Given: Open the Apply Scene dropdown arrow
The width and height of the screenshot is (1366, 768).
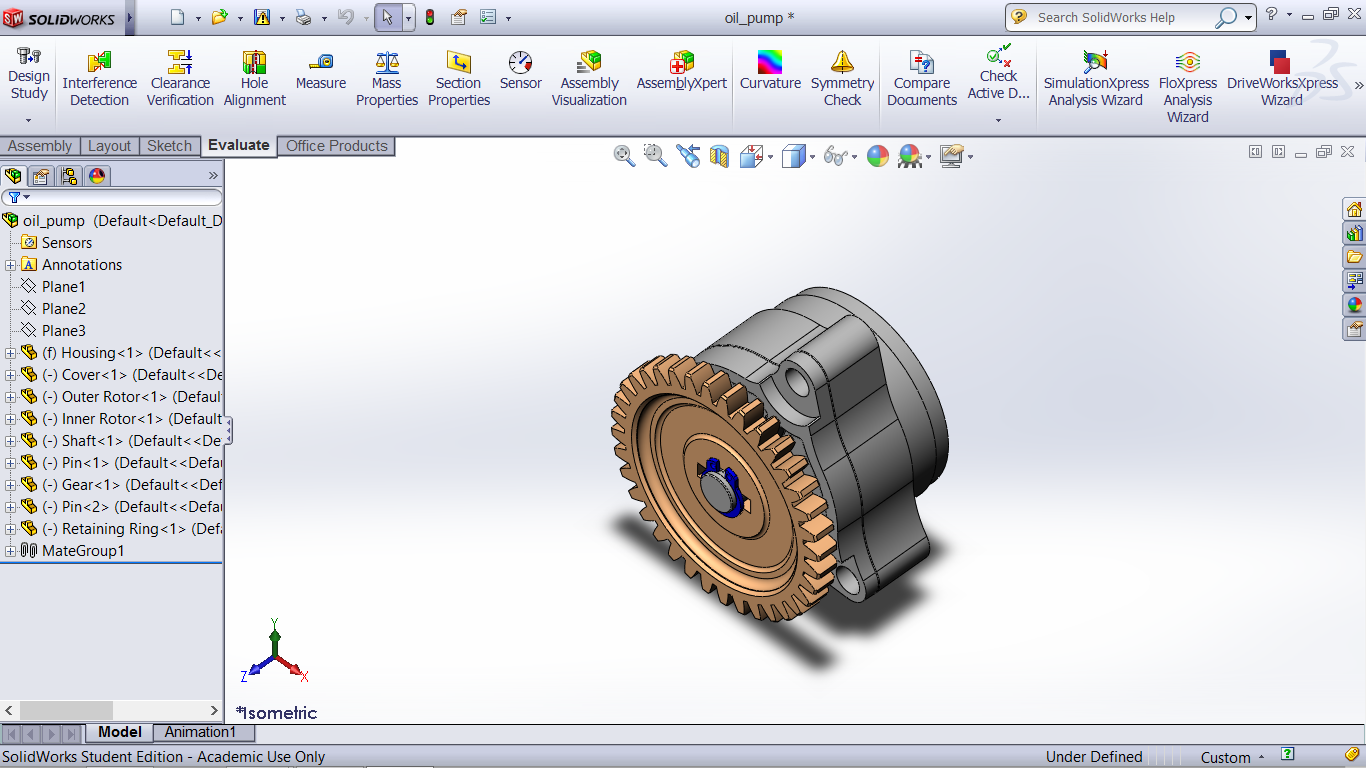Looking at the screenshot, I should (x=929, y=157).
